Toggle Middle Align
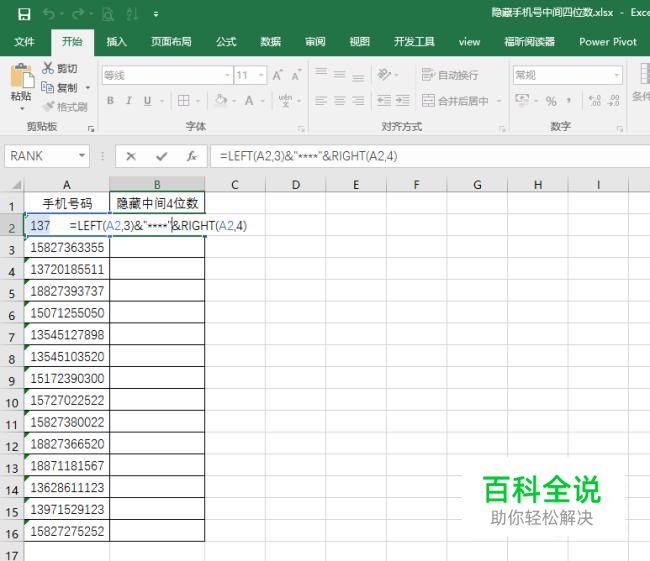The image size is (650, 561). coord(340,75)
